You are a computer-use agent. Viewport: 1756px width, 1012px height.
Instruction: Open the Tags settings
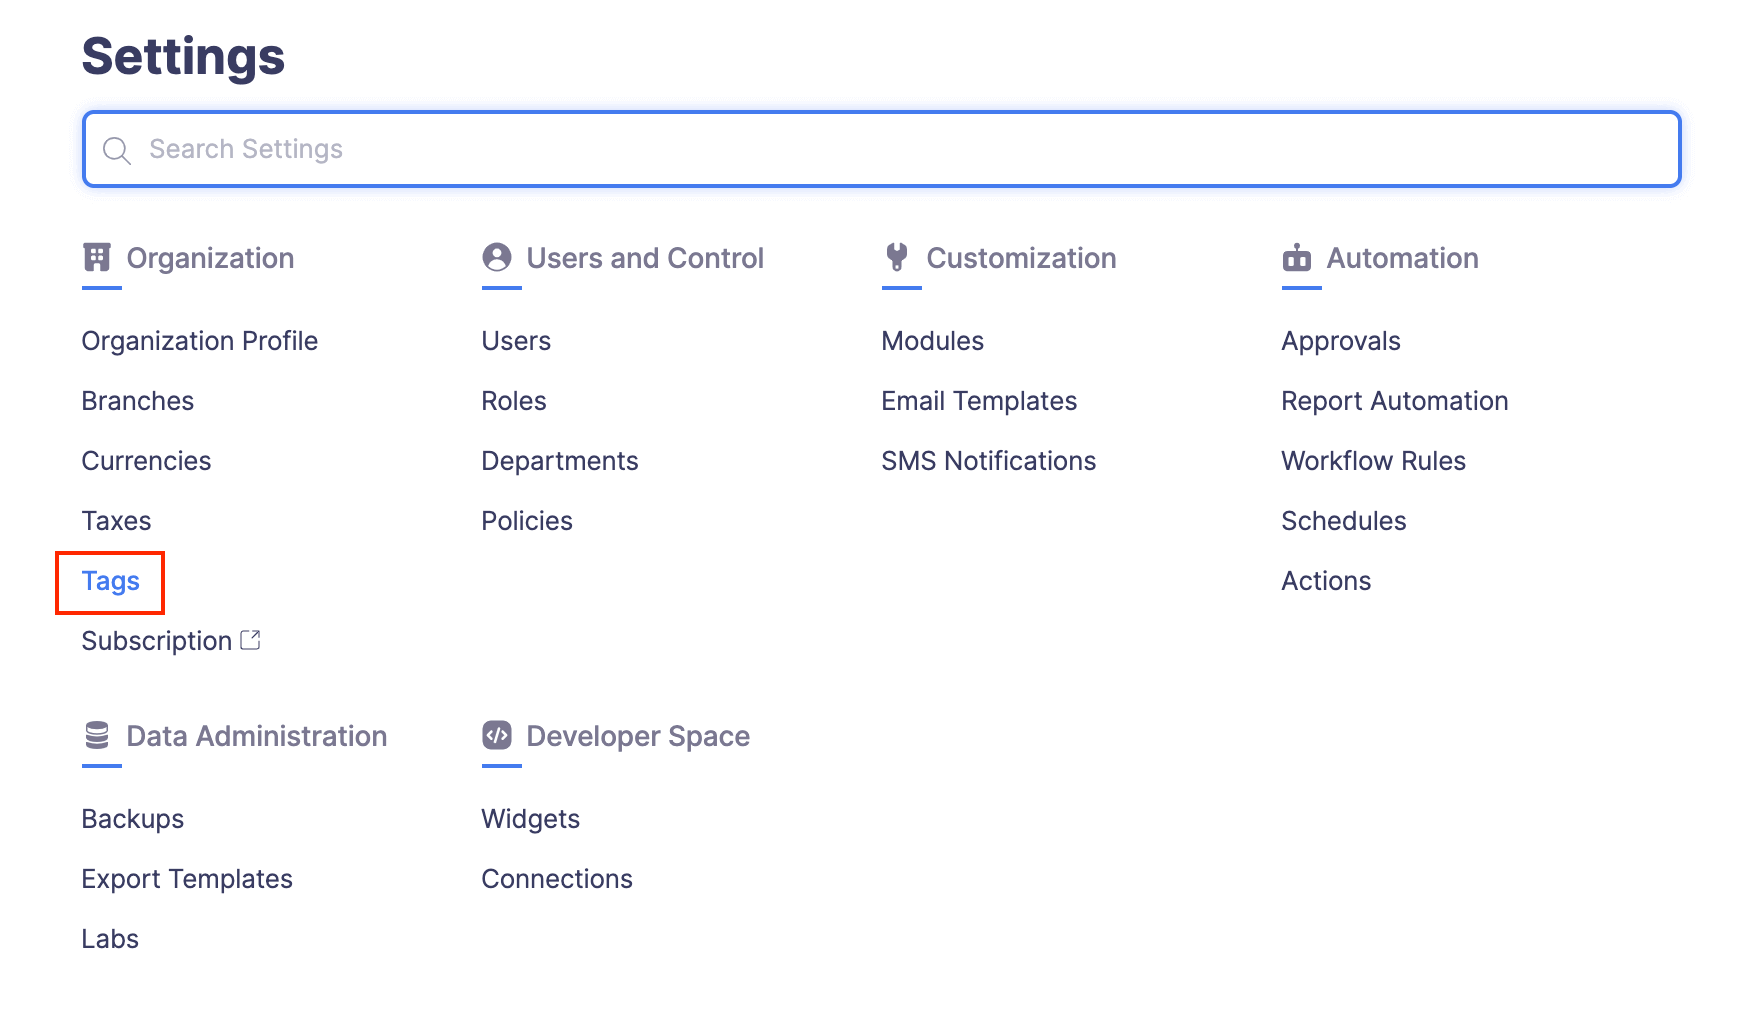(x=110, y=581)
